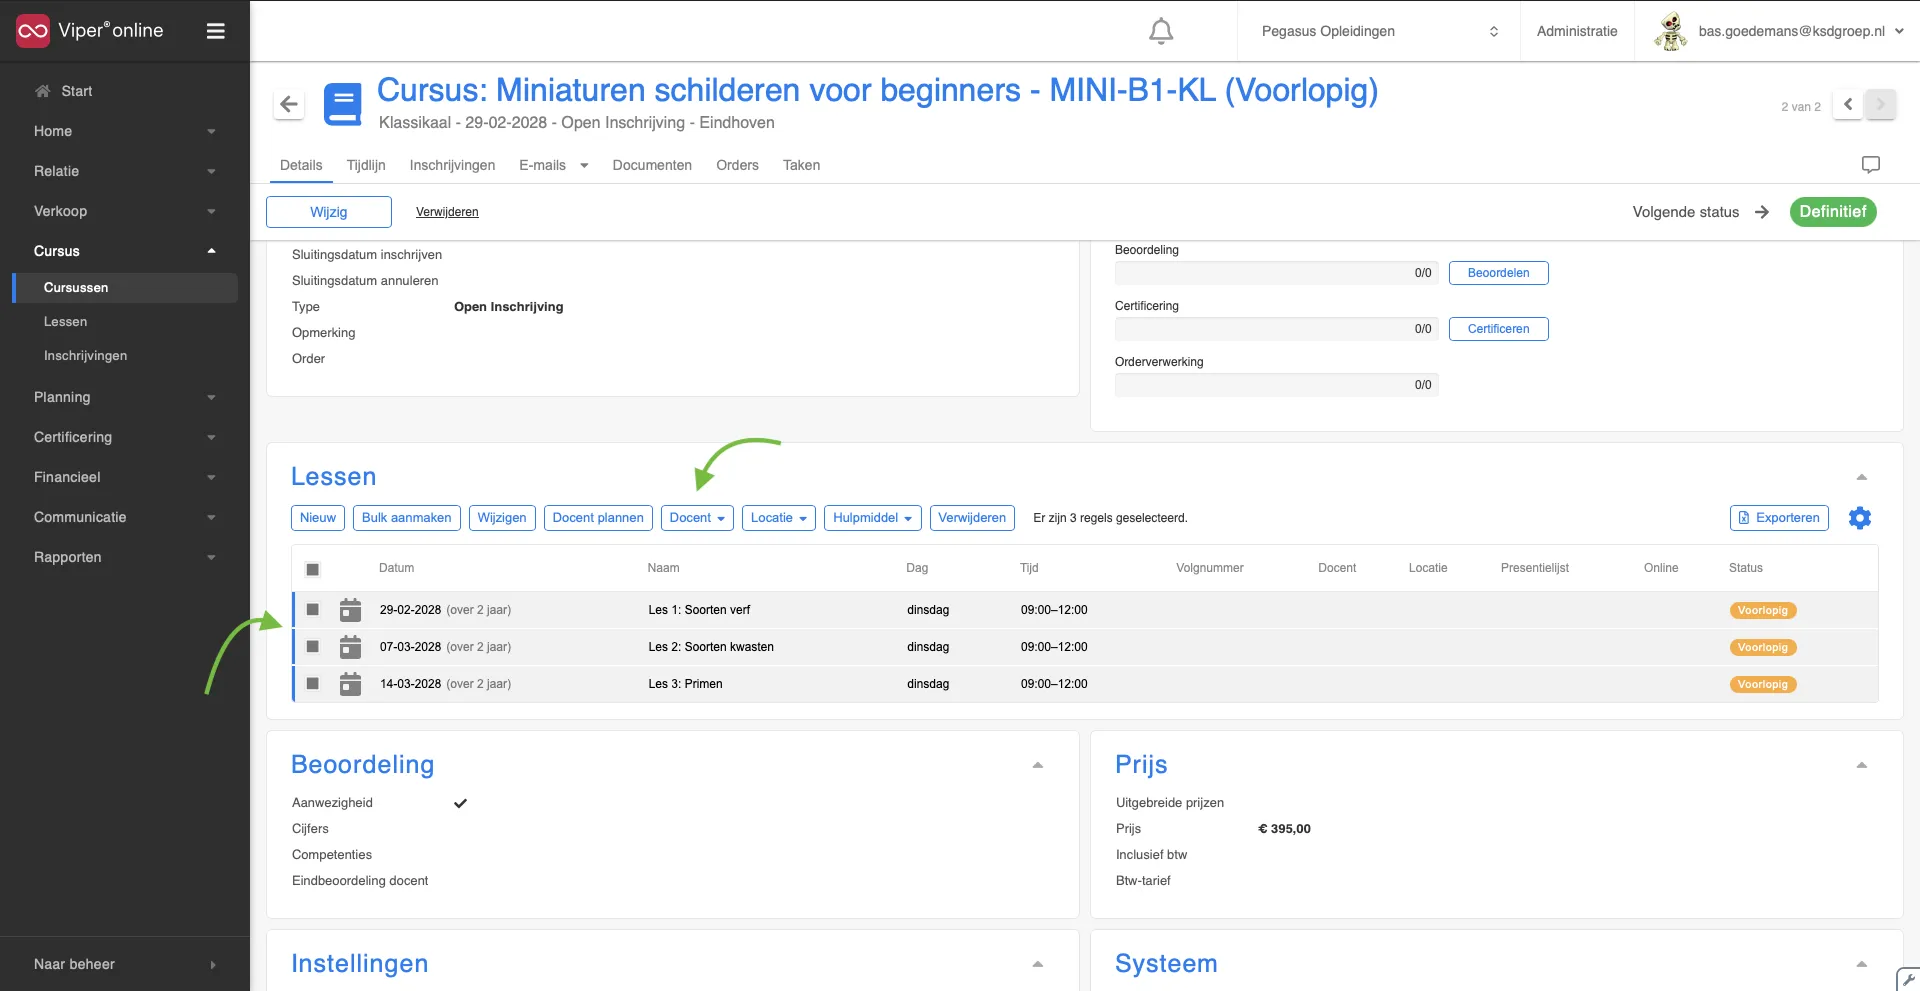
Task: Click the Certificering progress bar
Action: pos(1276,329)
